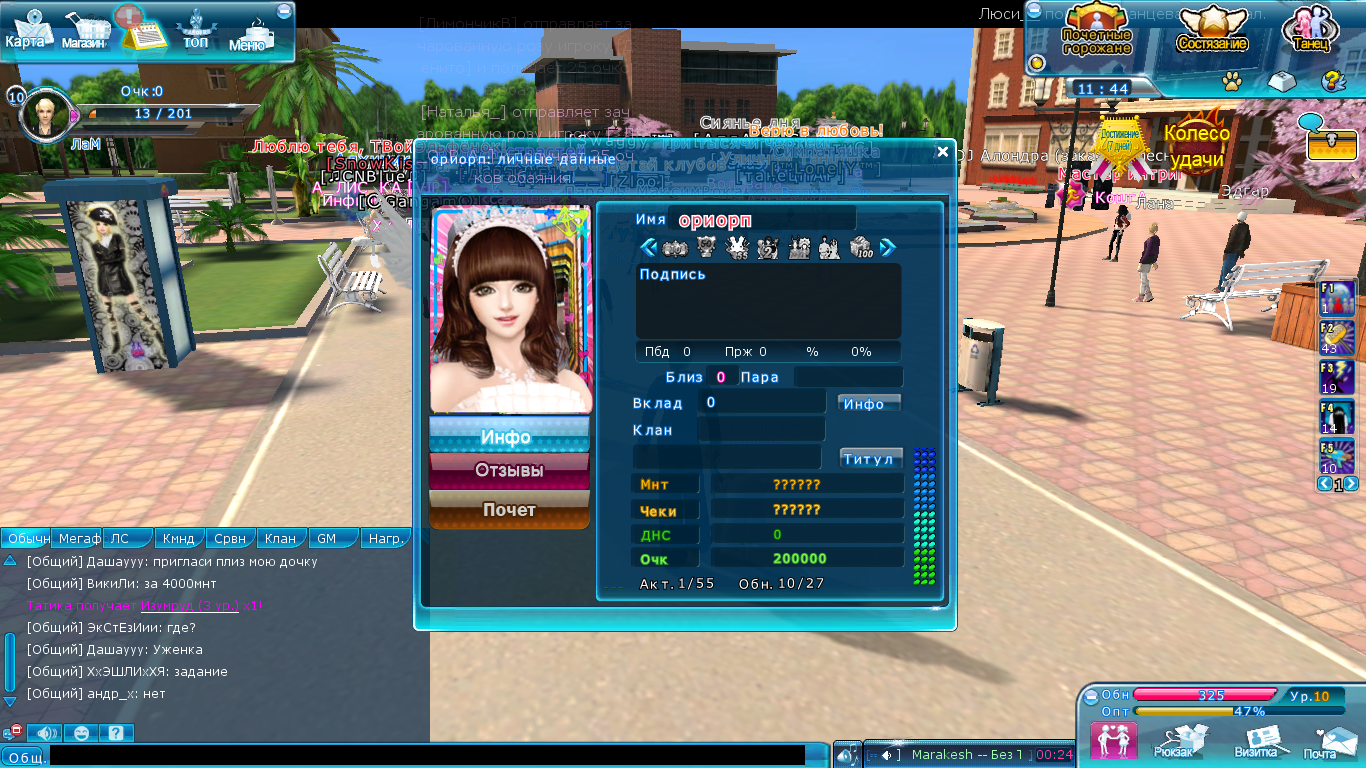Click the chat emoticon smiley button
Viewport: 1366px width, 768px height.
(81, 733)
